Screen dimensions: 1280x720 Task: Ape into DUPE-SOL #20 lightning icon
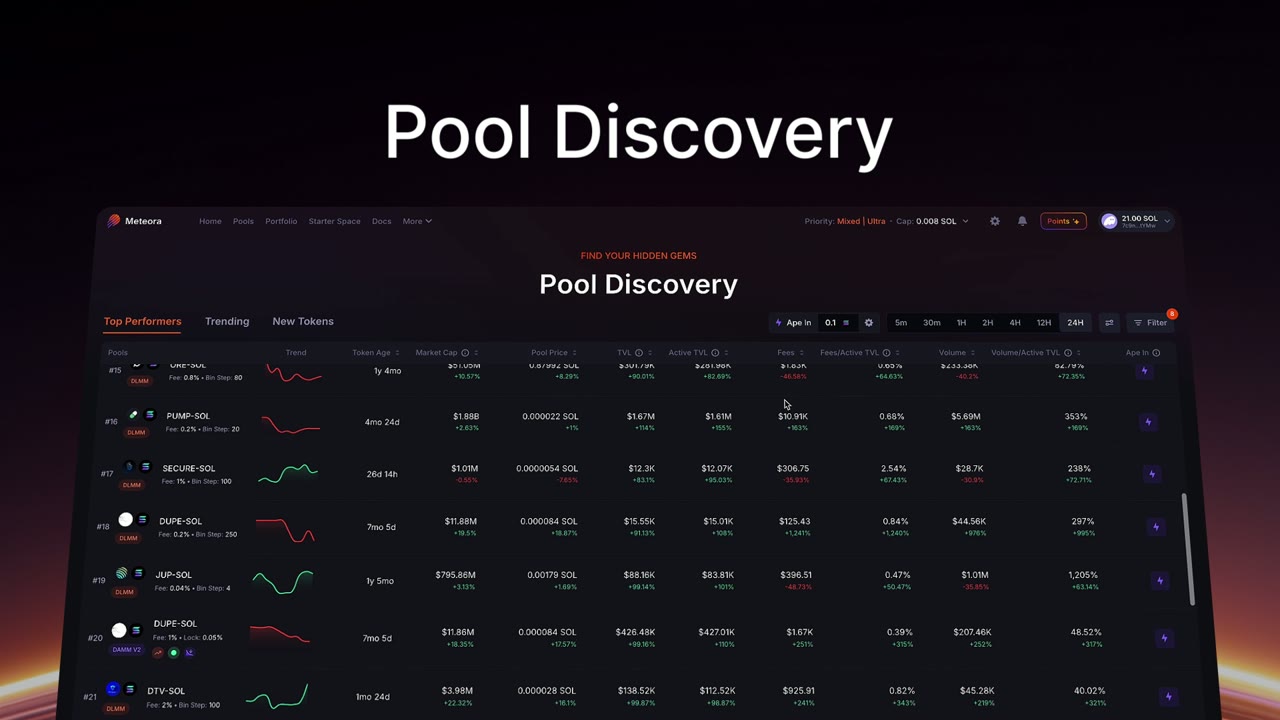(x=1164, y=638)
